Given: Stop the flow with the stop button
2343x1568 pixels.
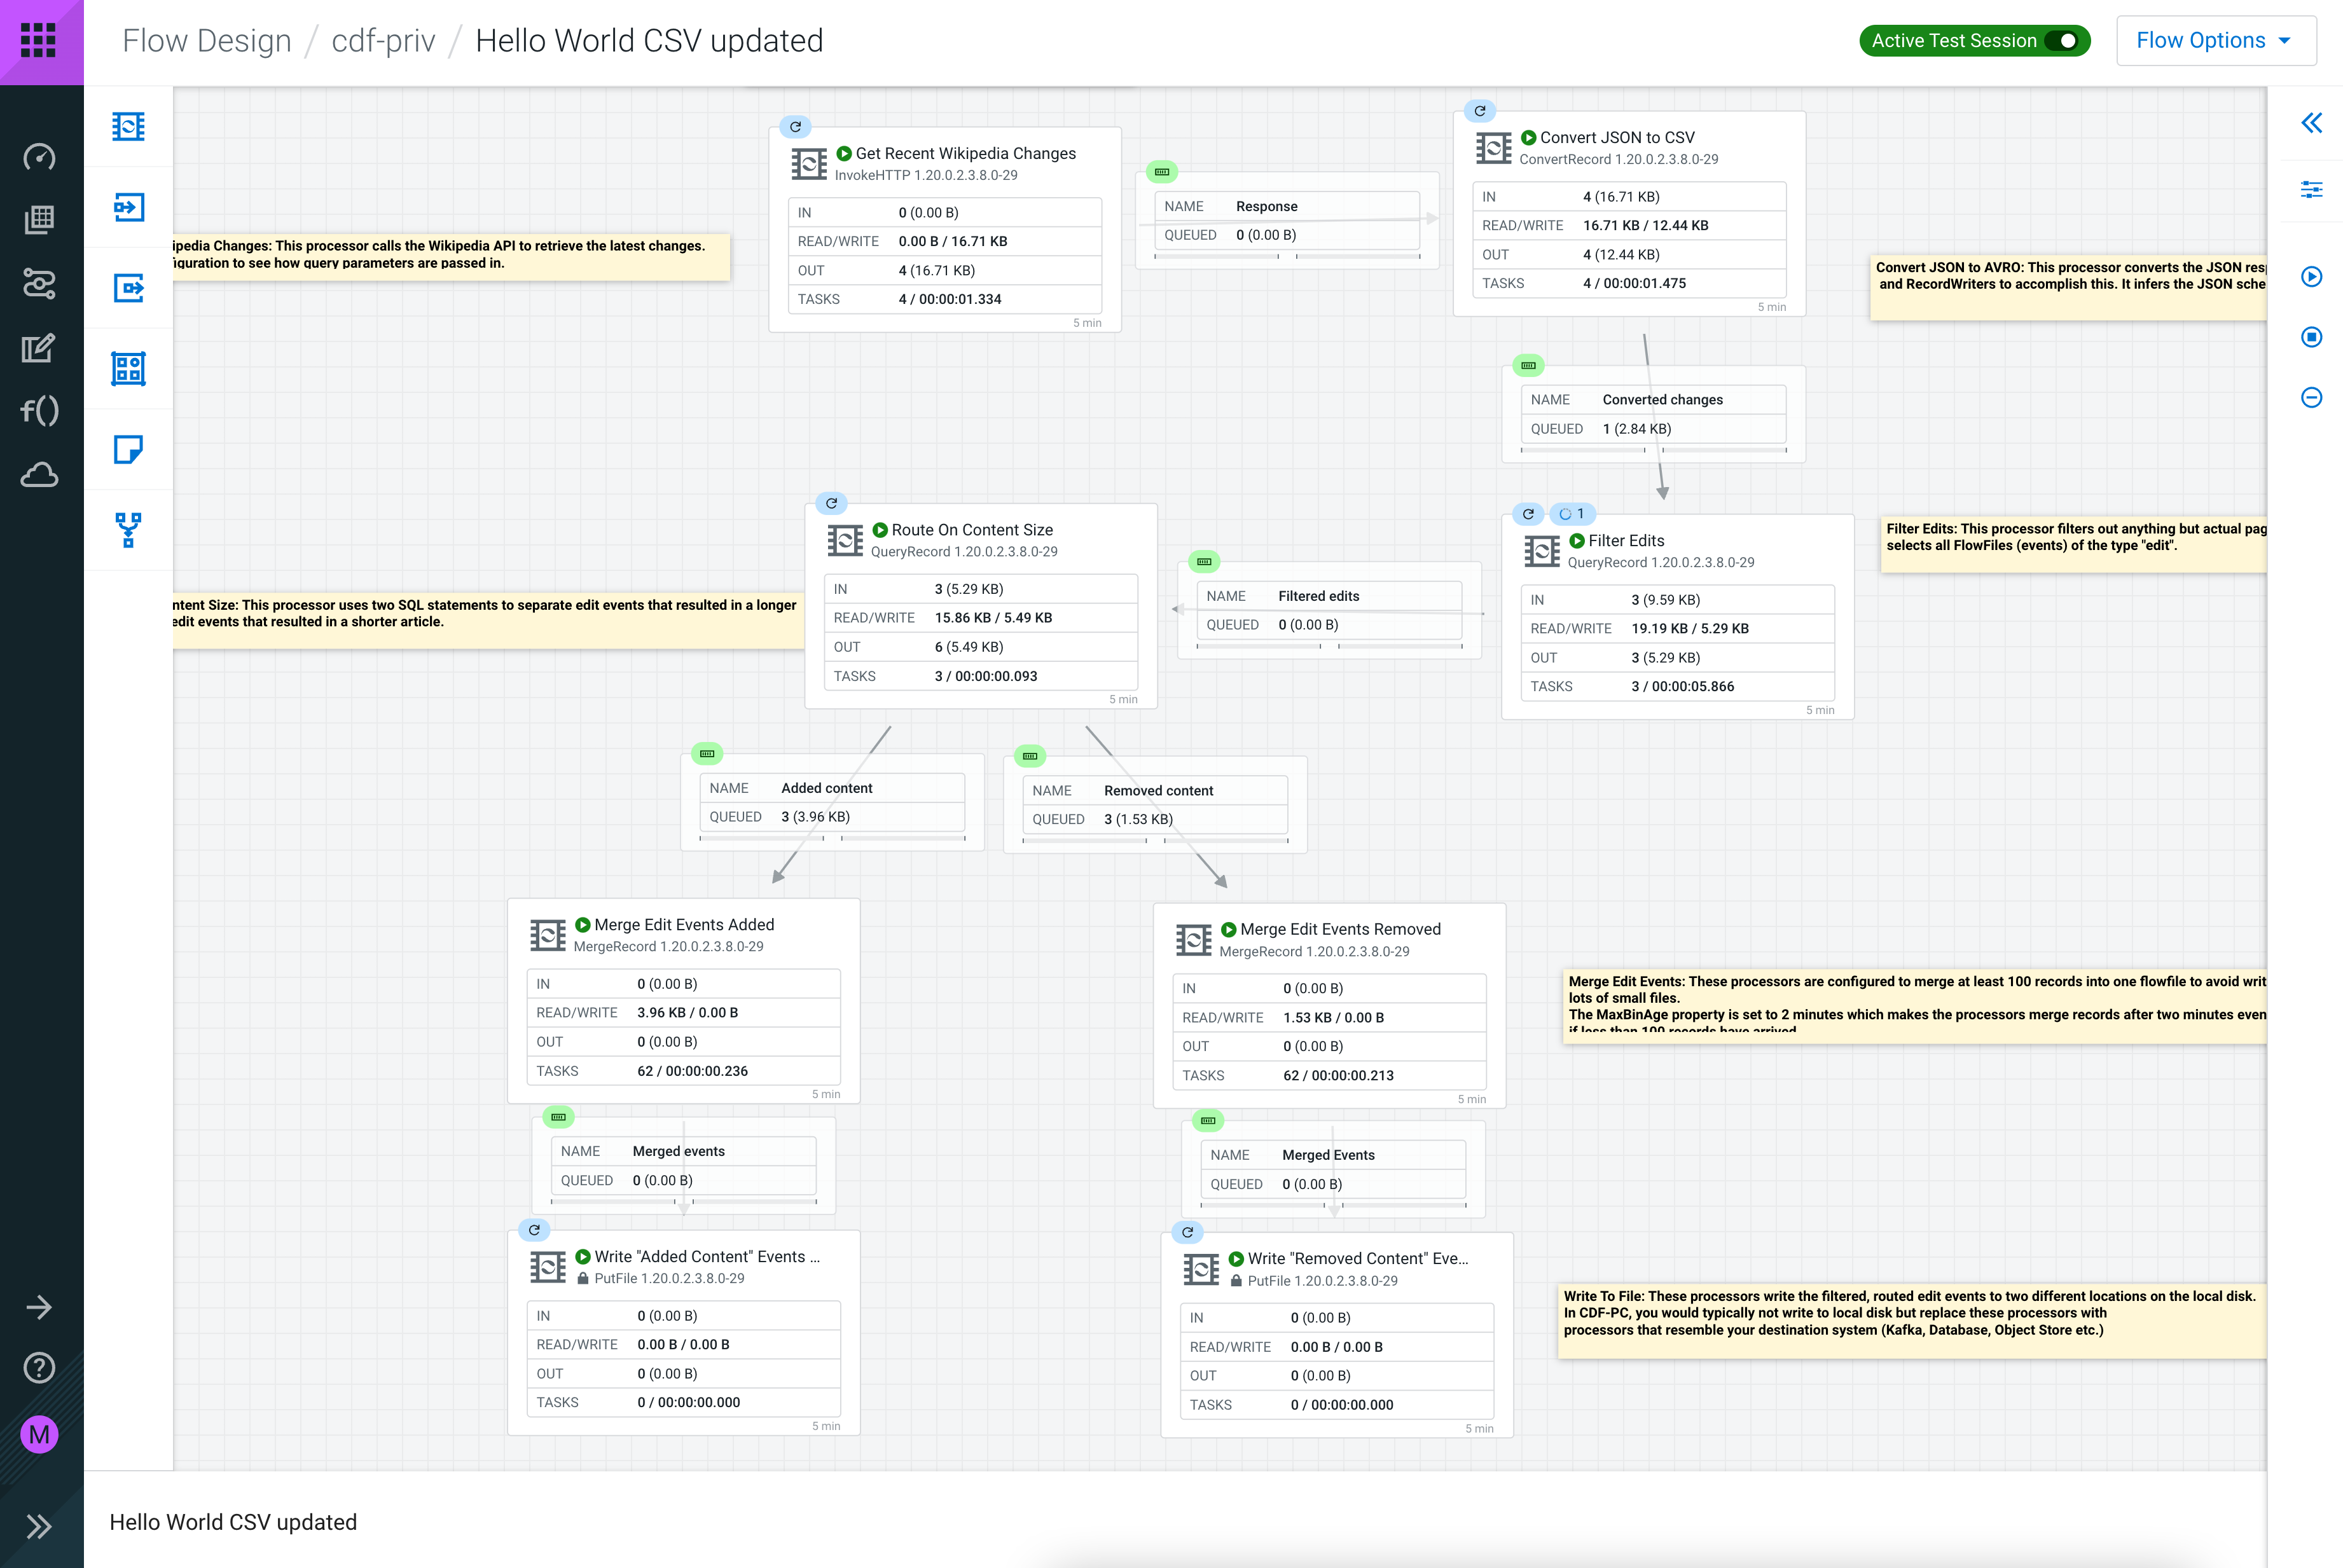Looking at the screenshot, I should click(x=2311, y=337).
